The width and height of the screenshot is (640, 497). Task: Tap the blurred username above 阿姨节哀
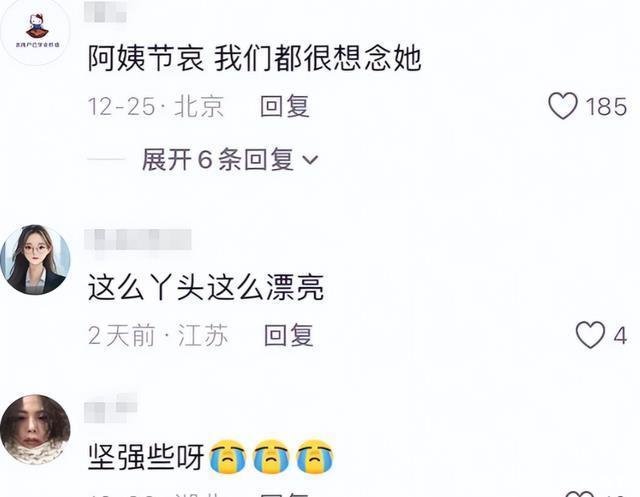pyautogui.click(x=105, y=11)
